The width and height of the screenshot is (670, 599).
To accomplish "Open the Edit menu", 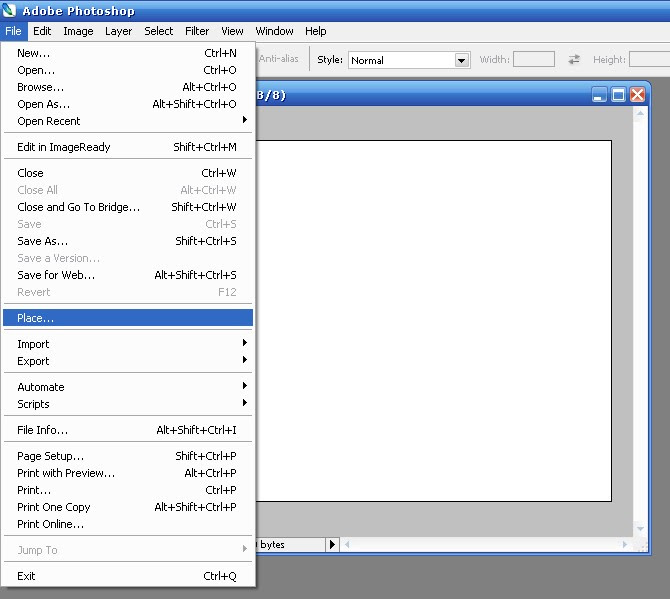I will point(42,31).
